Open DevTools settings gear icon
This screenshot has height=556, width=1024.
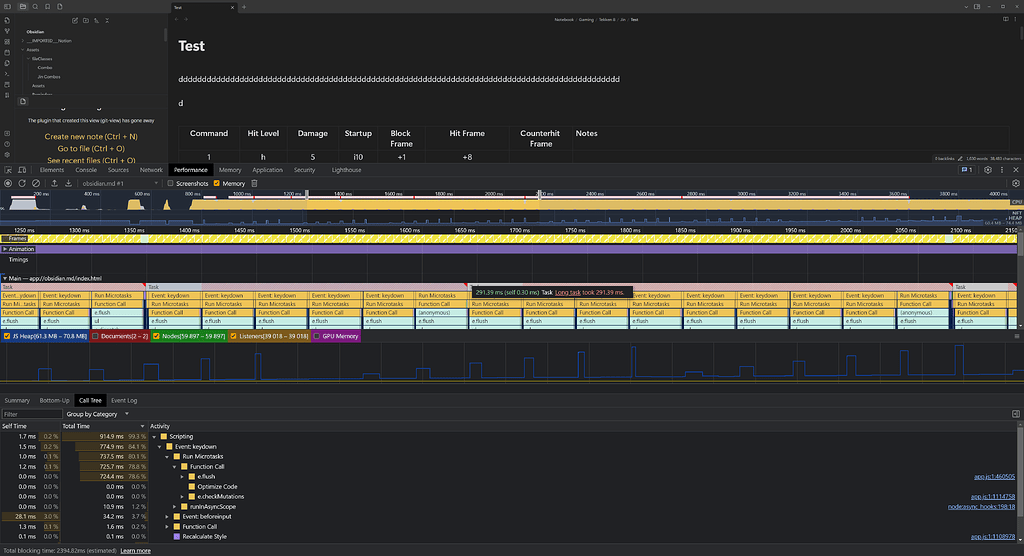(x=987, y=170)
